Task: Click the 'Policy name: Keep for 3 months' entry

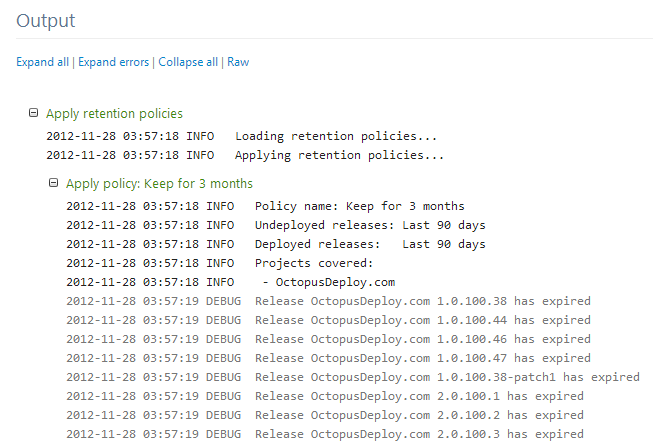Action: [x=360, y=206]
